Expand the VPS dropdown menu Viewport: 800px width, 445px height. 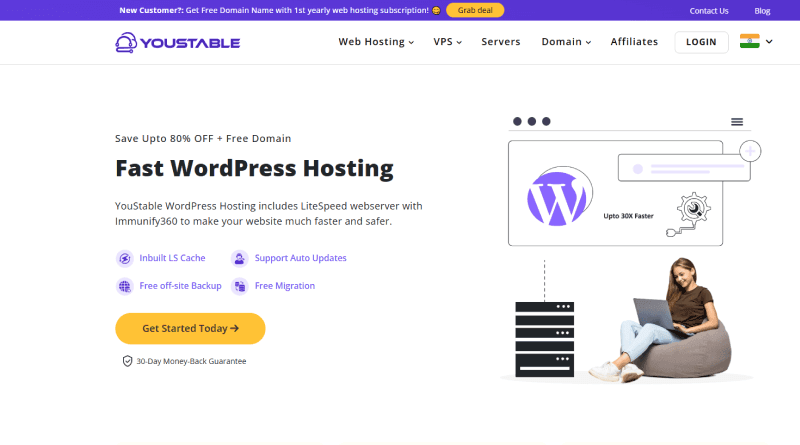(x=447, y=42)
